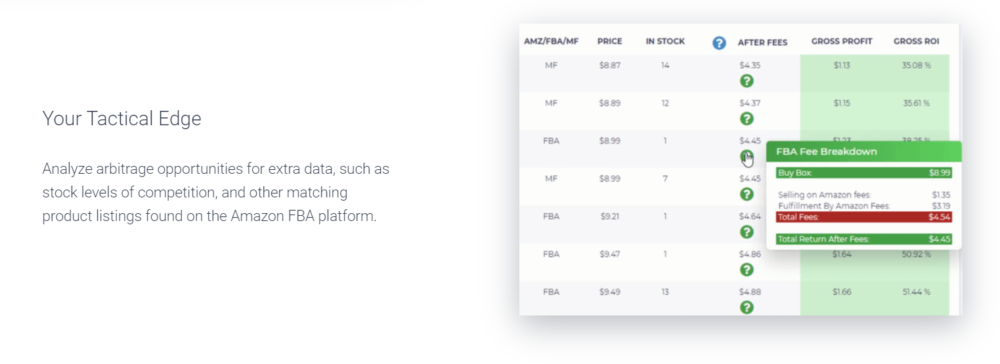Open fee breakdown for MF $8.99 row
The image size is (1000, 364).
coord(747,194)
